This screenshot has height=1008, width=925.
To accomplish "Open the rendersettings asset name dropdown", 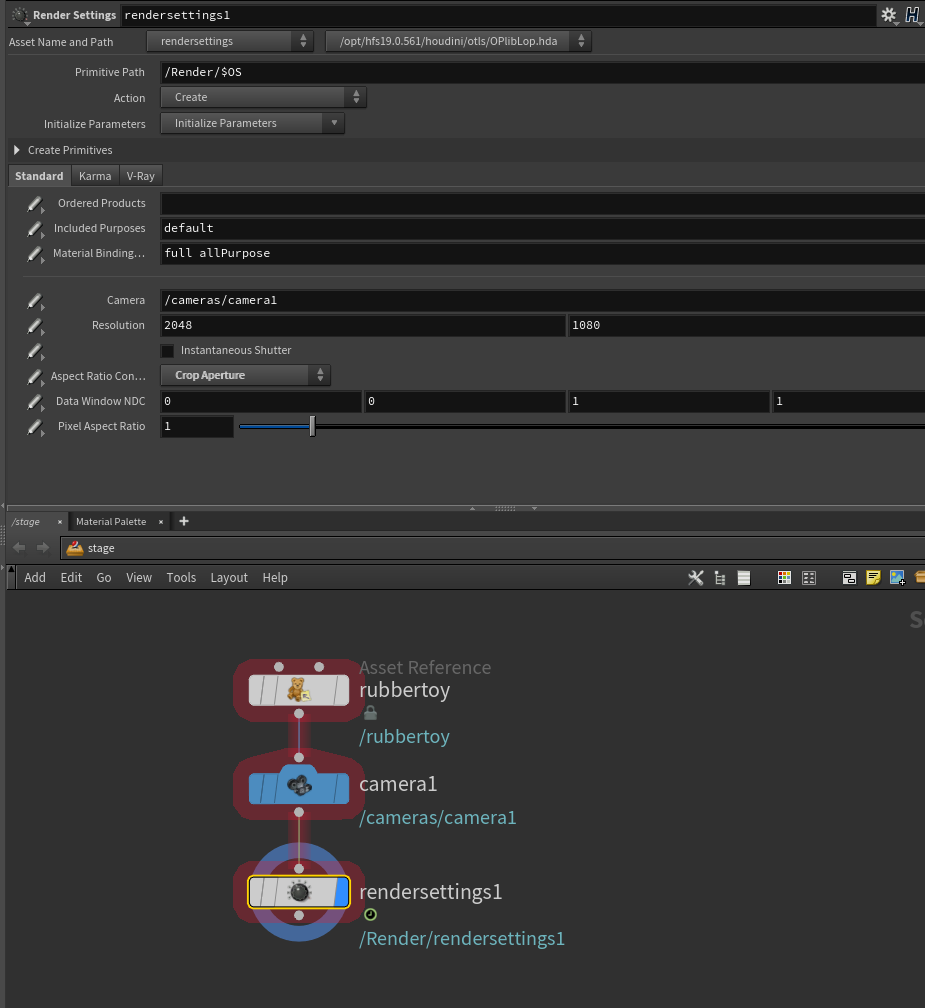I will tap(230, 41).
